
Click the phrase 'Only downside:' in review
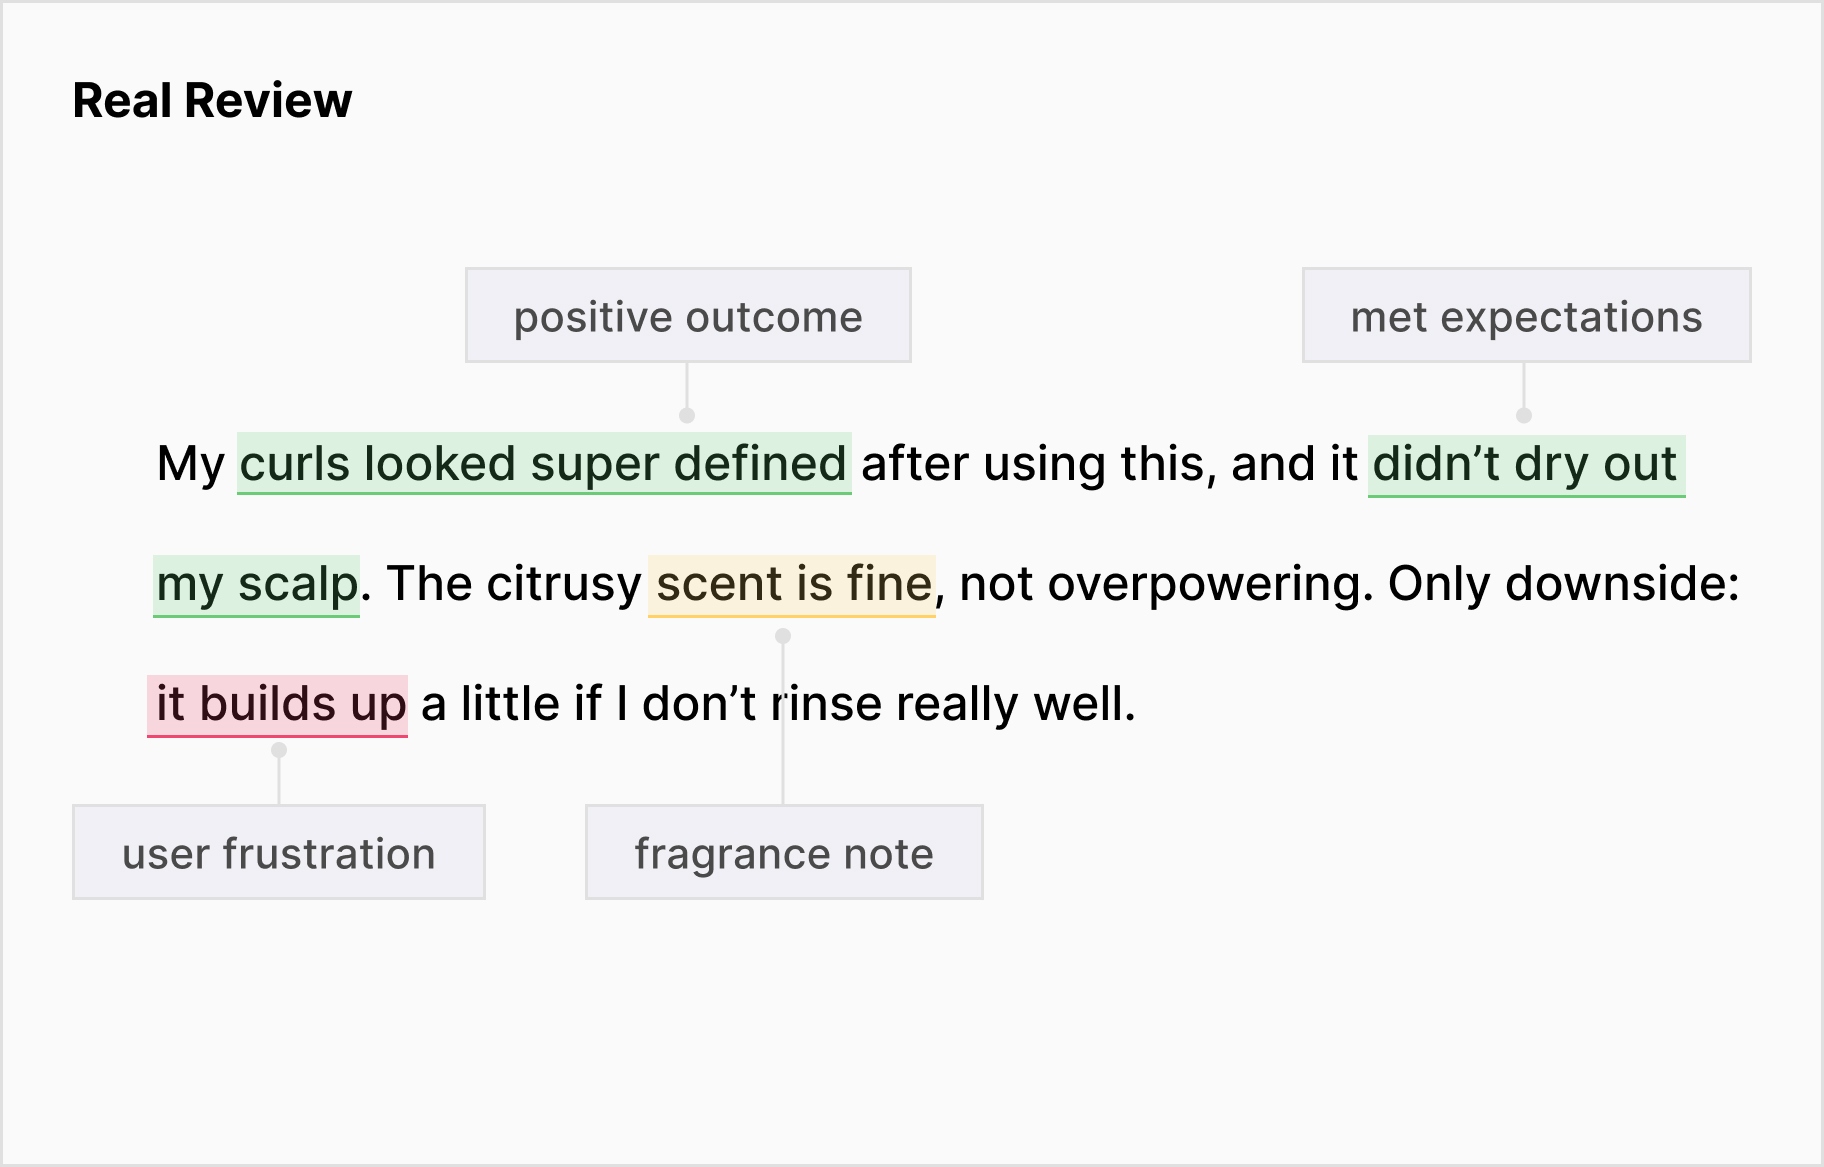[1564, 584]
